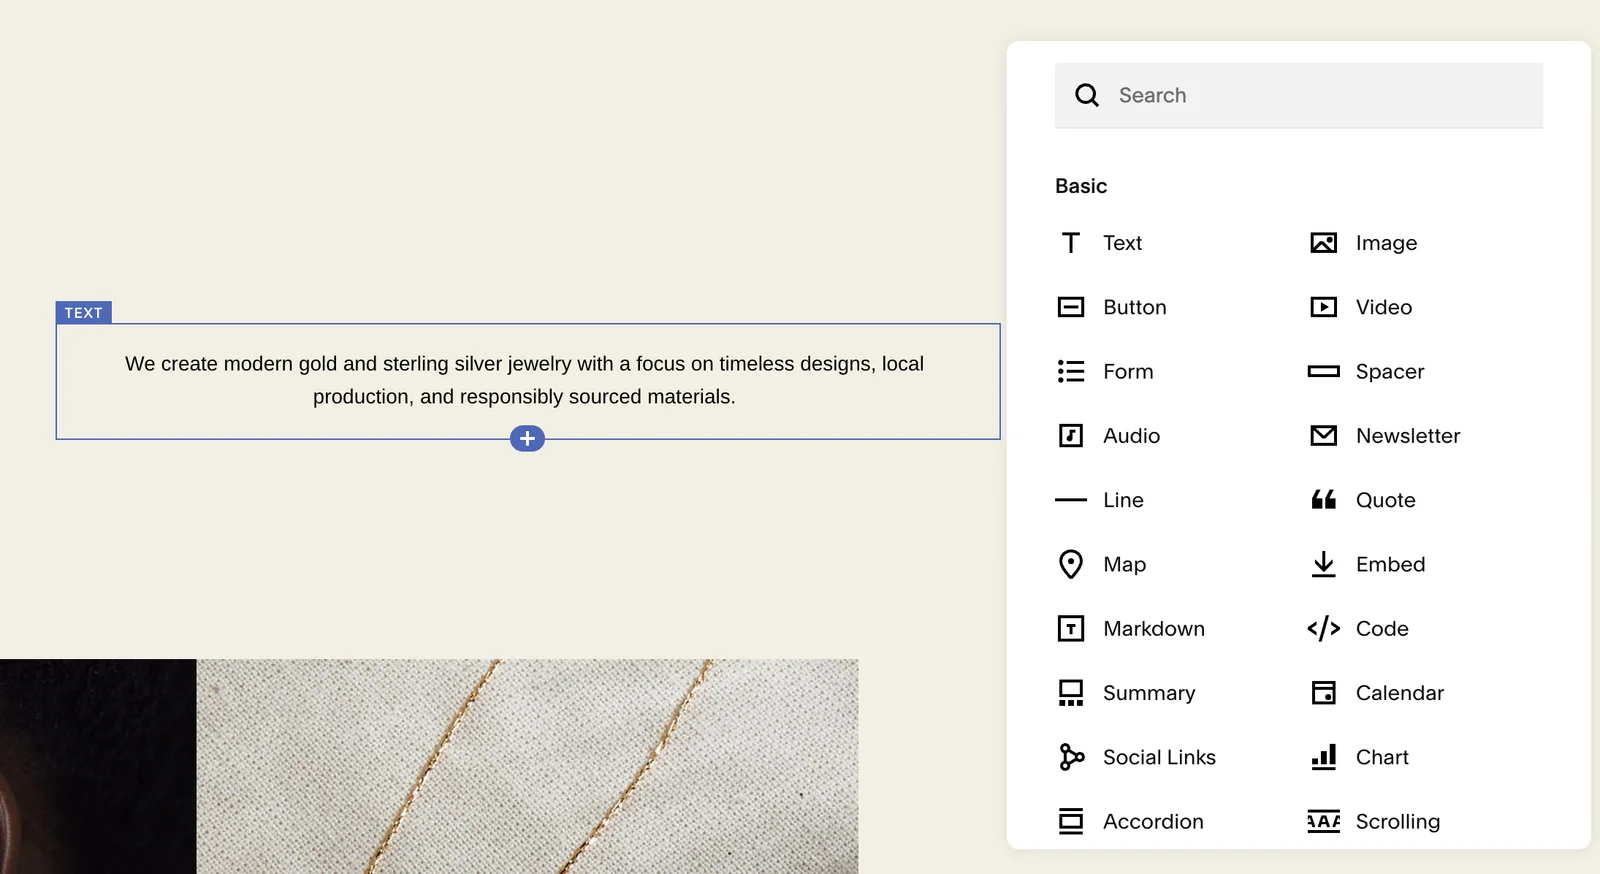Click the Text block icon
The width and height of the screenshot is (1600, 874).
pos(1071,243)
